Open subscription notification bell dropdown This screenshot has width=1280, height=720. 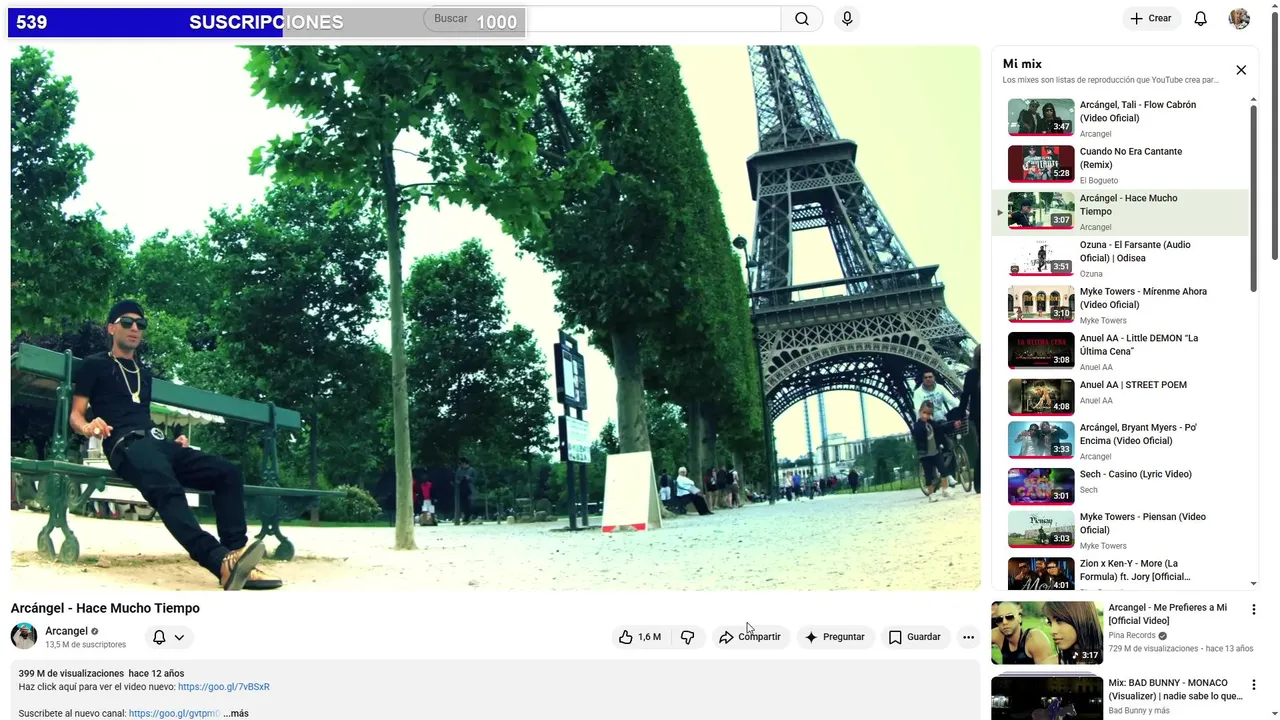(x=168, y=637)
